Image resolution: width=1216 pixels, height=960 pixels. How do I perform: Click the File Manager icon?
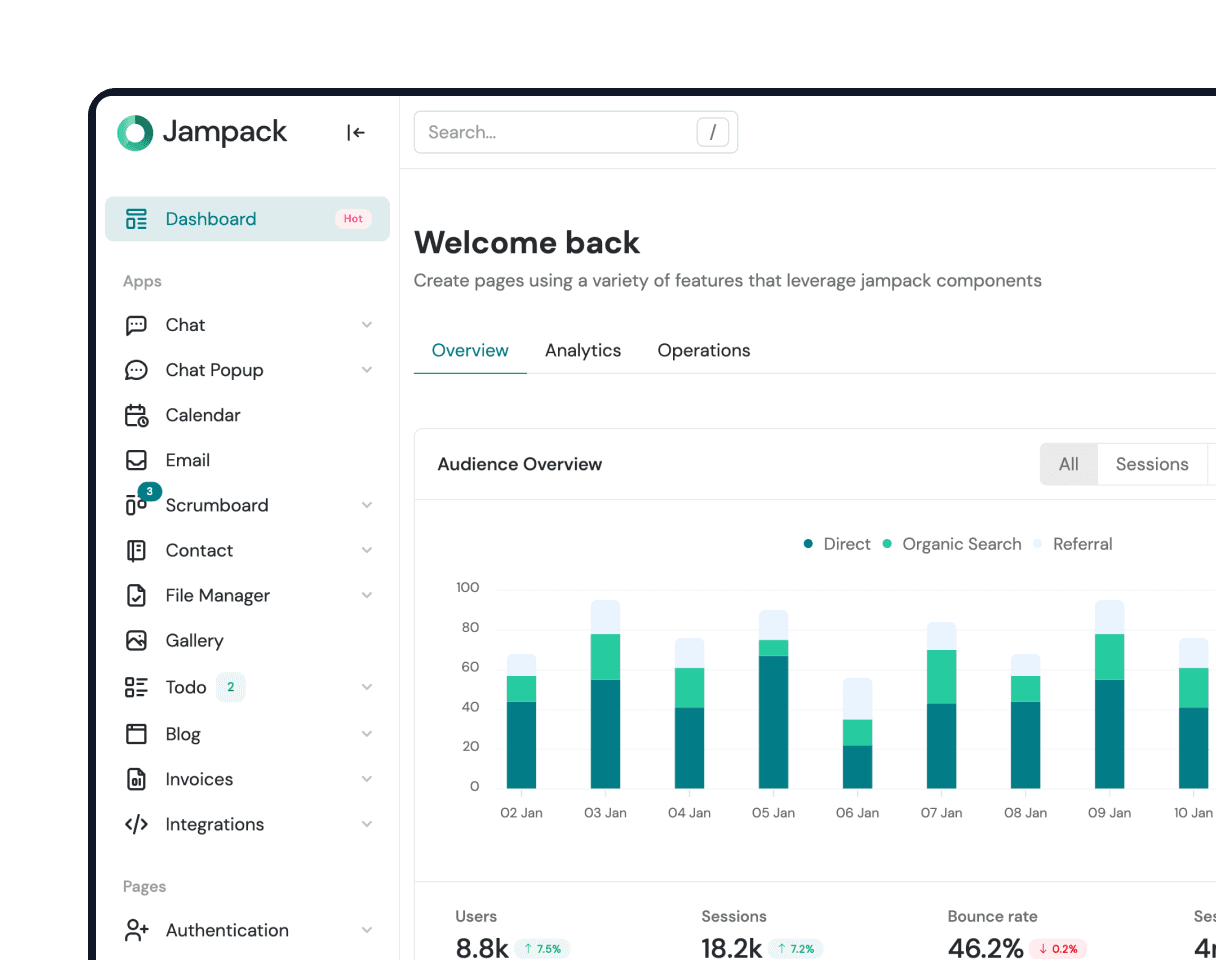pyautogui.click(x=136, y=595)
